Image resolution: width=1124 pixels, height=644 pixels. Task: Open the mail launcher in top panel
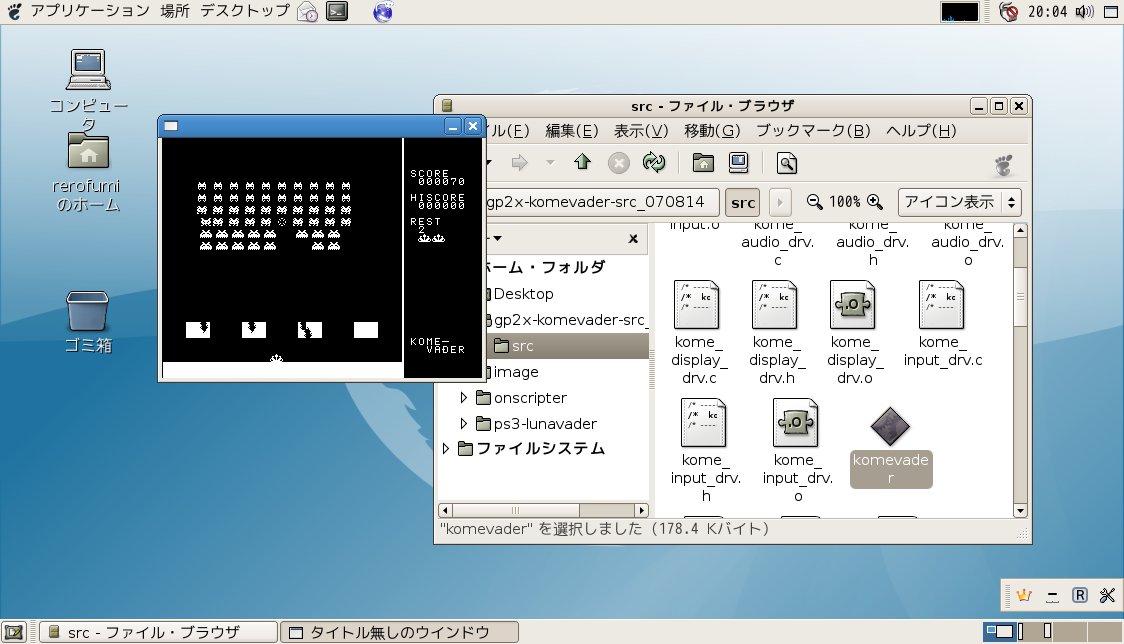308,11
